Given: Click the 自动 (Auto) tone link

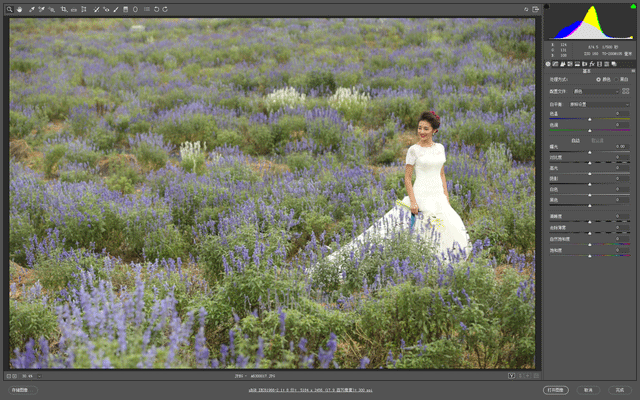Looking at the screenshot, I should point(576,140).
